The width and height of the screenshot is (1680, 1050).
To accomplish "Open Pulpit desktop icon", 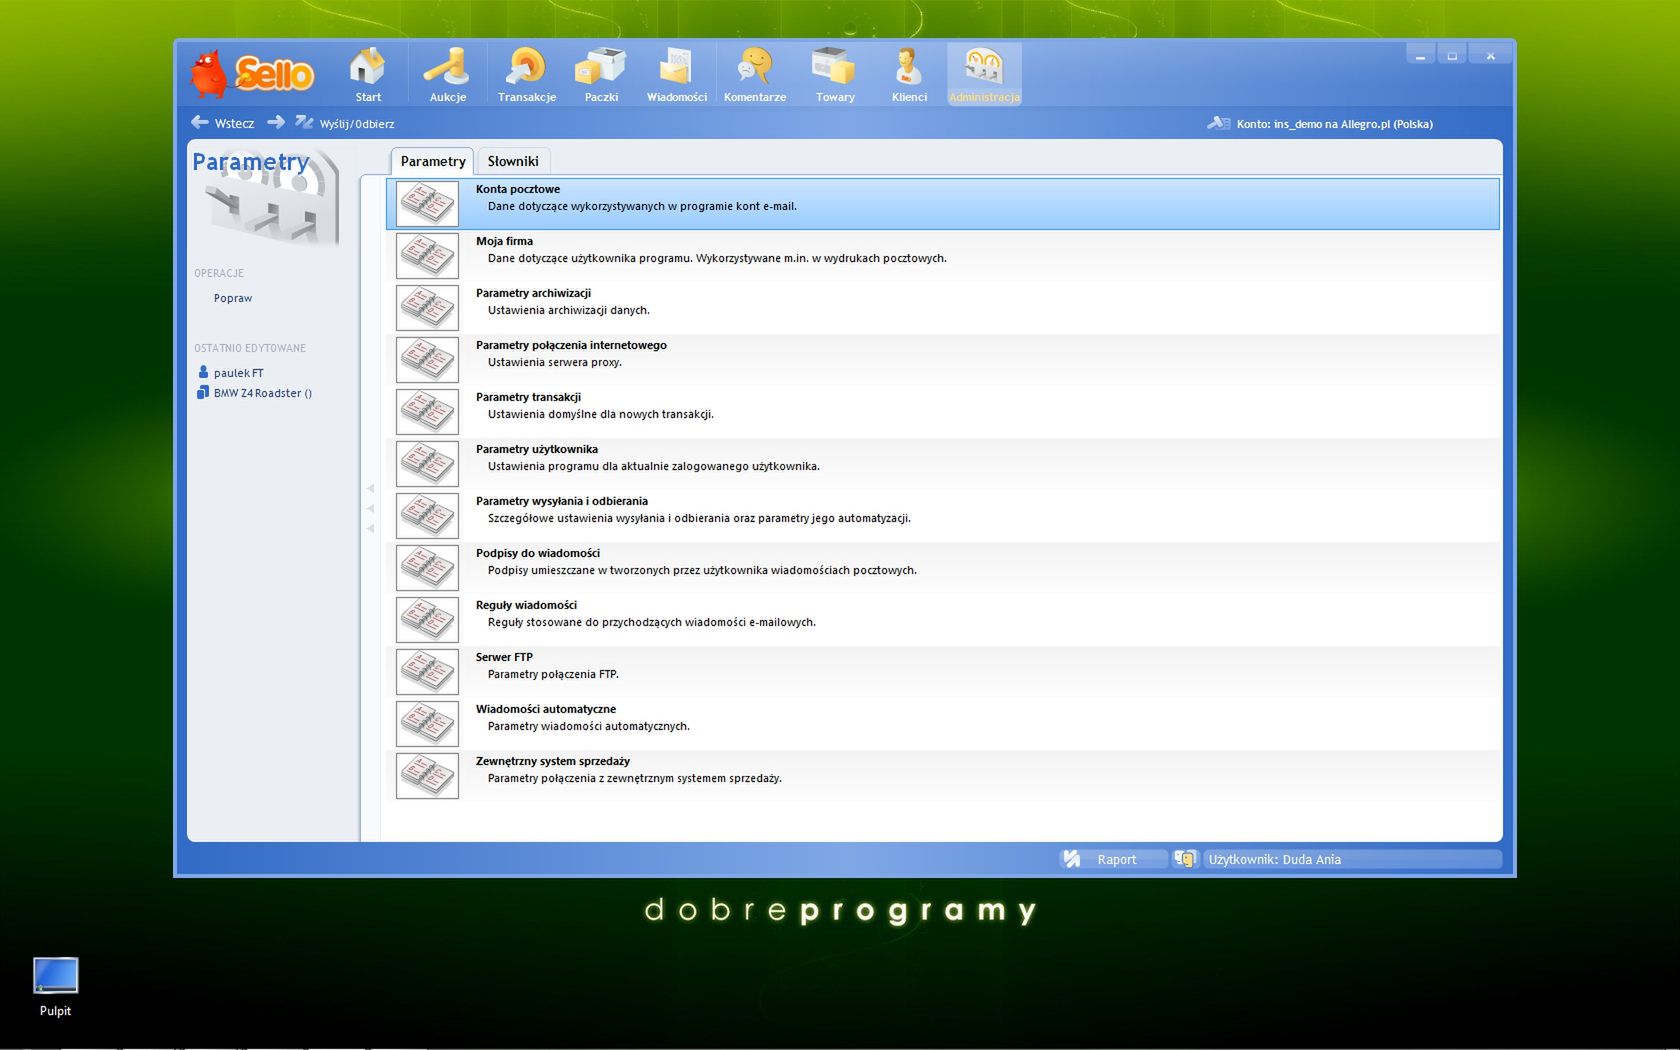I will point(55,987).
